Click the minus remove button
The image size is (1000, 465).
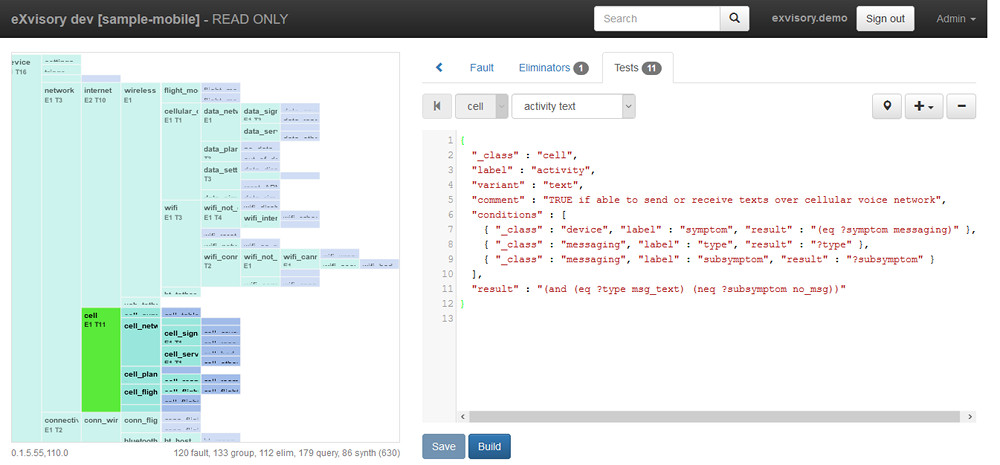click(x=961, y=107)
